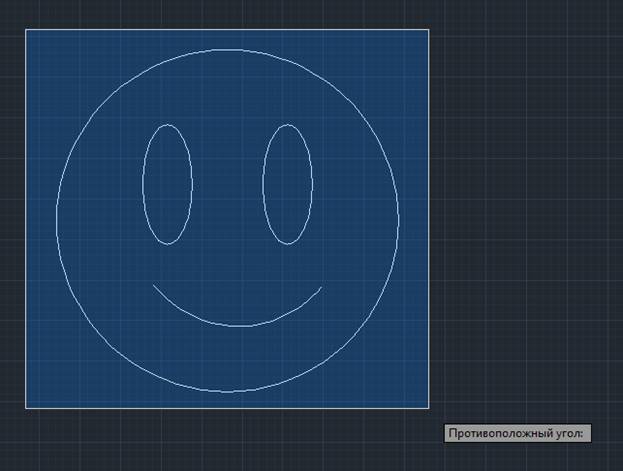Click the 'Противоположный угол:' prompt tooltip
Image resolution: width=623 pixels, height=471 pixels.
click(517, 433)
